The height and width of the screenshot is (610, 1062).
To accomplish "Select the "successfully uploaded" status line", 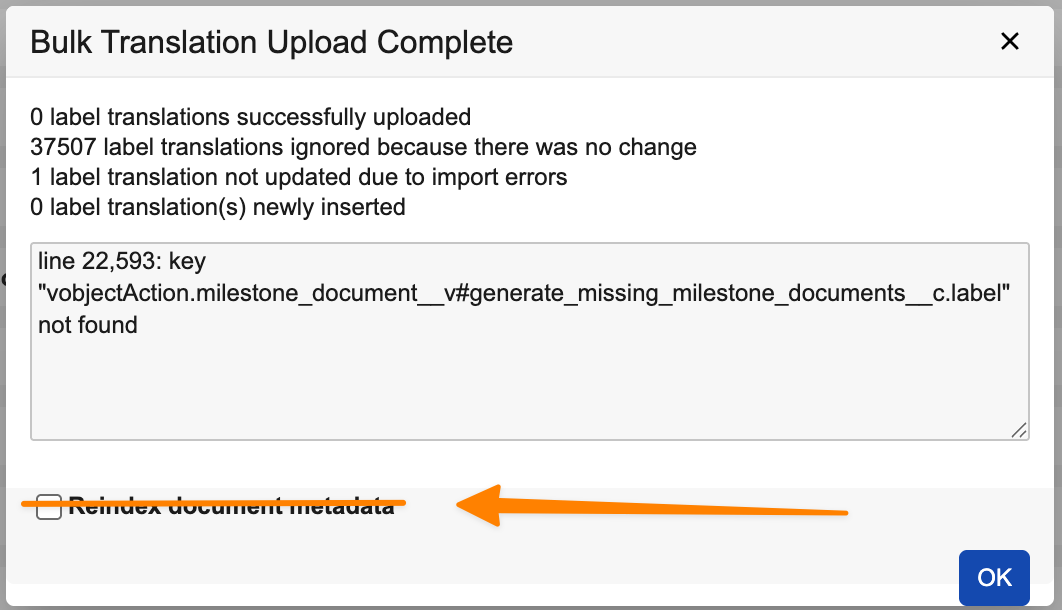I will pyautogui.click(x=251, y=118).
